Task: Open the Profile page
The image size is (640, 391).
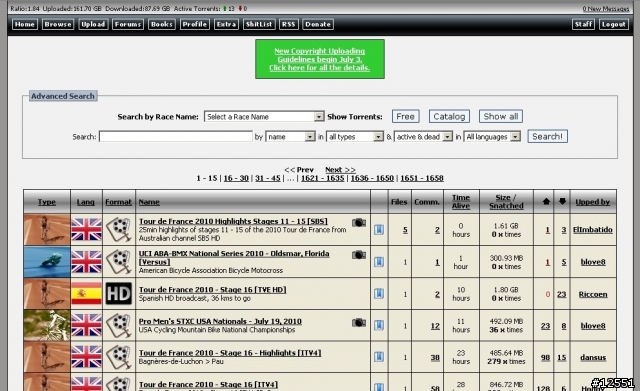Action: tap(195, 24)
